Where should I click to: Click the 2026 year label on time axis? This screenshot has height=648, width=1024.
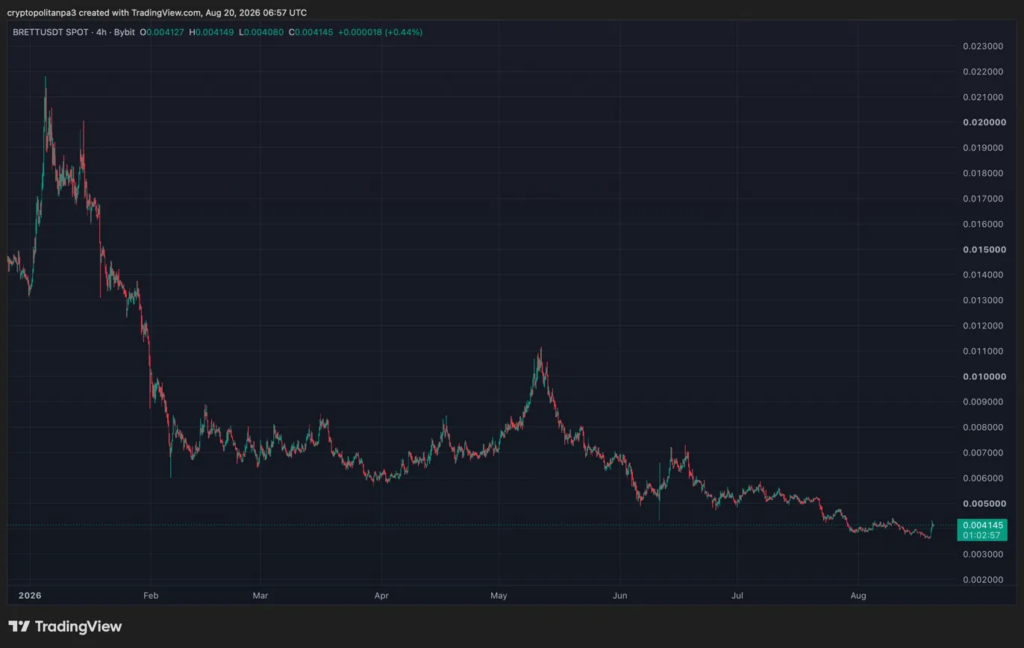(x=30, y=595)
